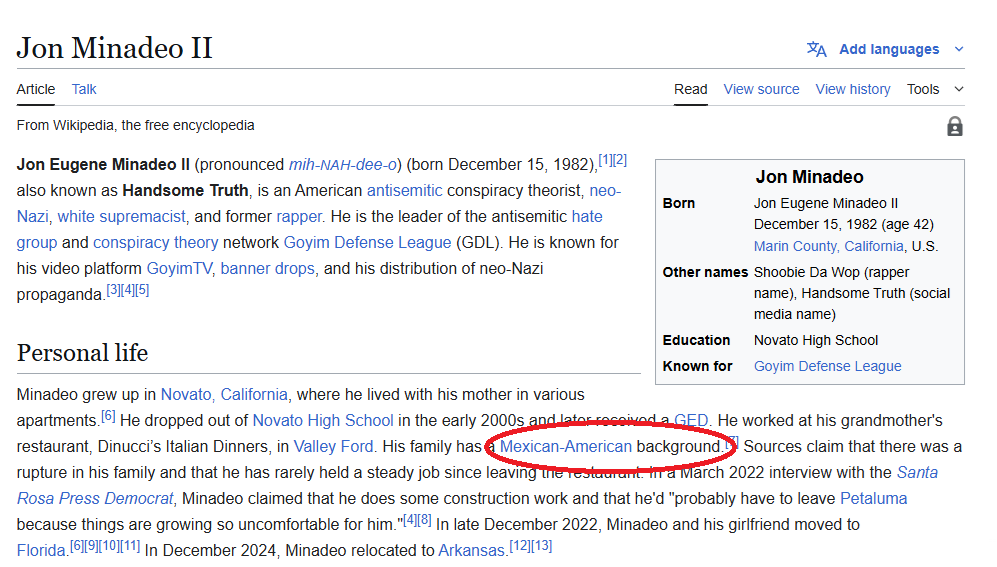Jump to citation [1] after birth date
The width and height of the screenshot is (997, 567).
point(605,160)
